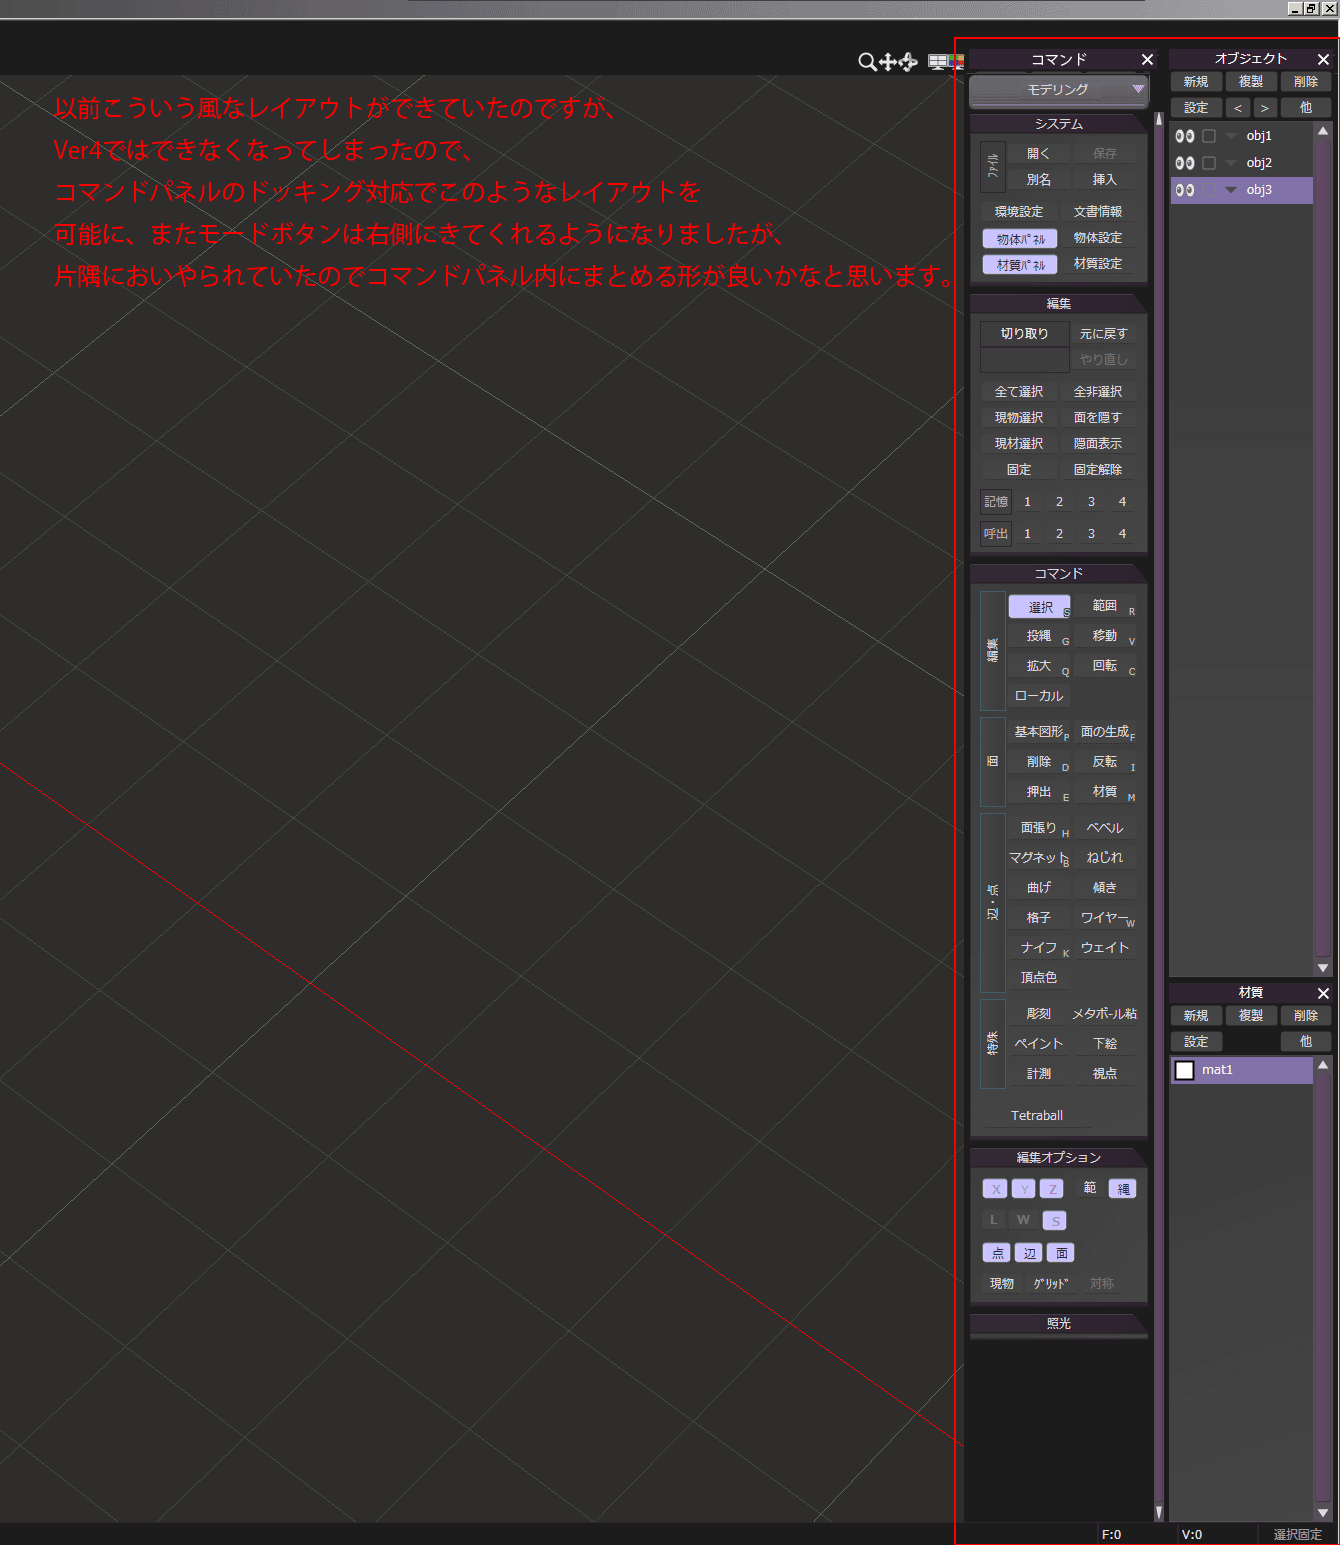The width and height of the screenshot is (1340, 1545).
Task: Toggle 辺 edge selection option
Action: pos(1029,1253)
